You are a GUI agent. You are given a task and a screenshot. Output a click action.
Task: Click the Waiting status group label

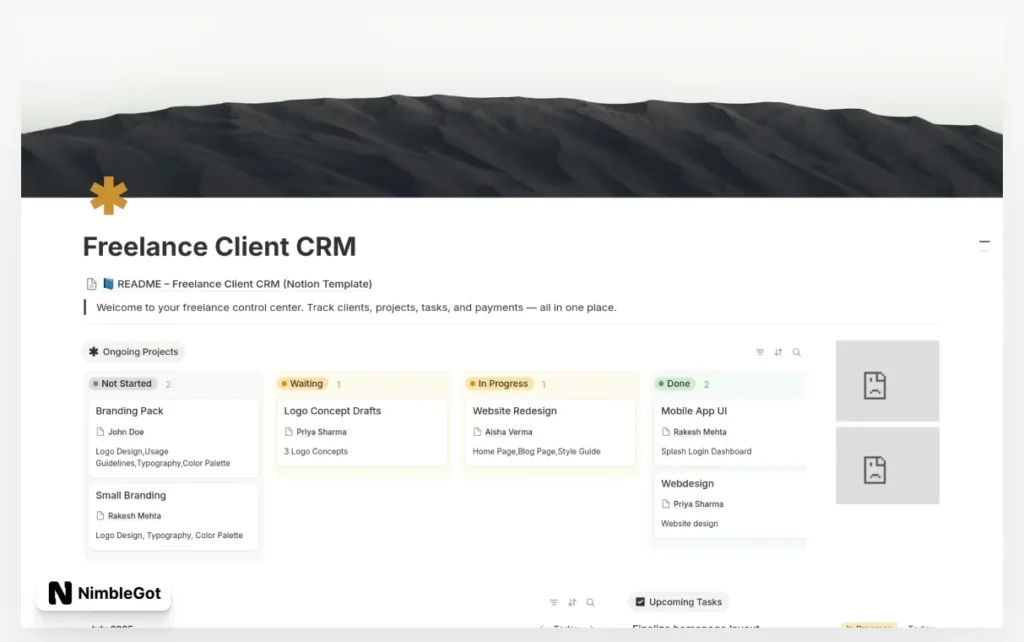302,383
